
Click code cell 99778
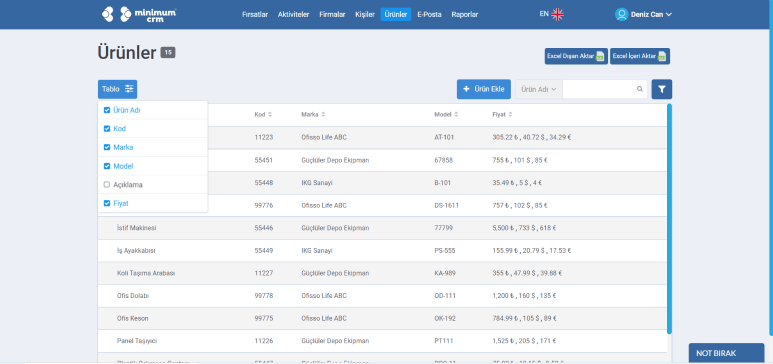tap(264, 296)
